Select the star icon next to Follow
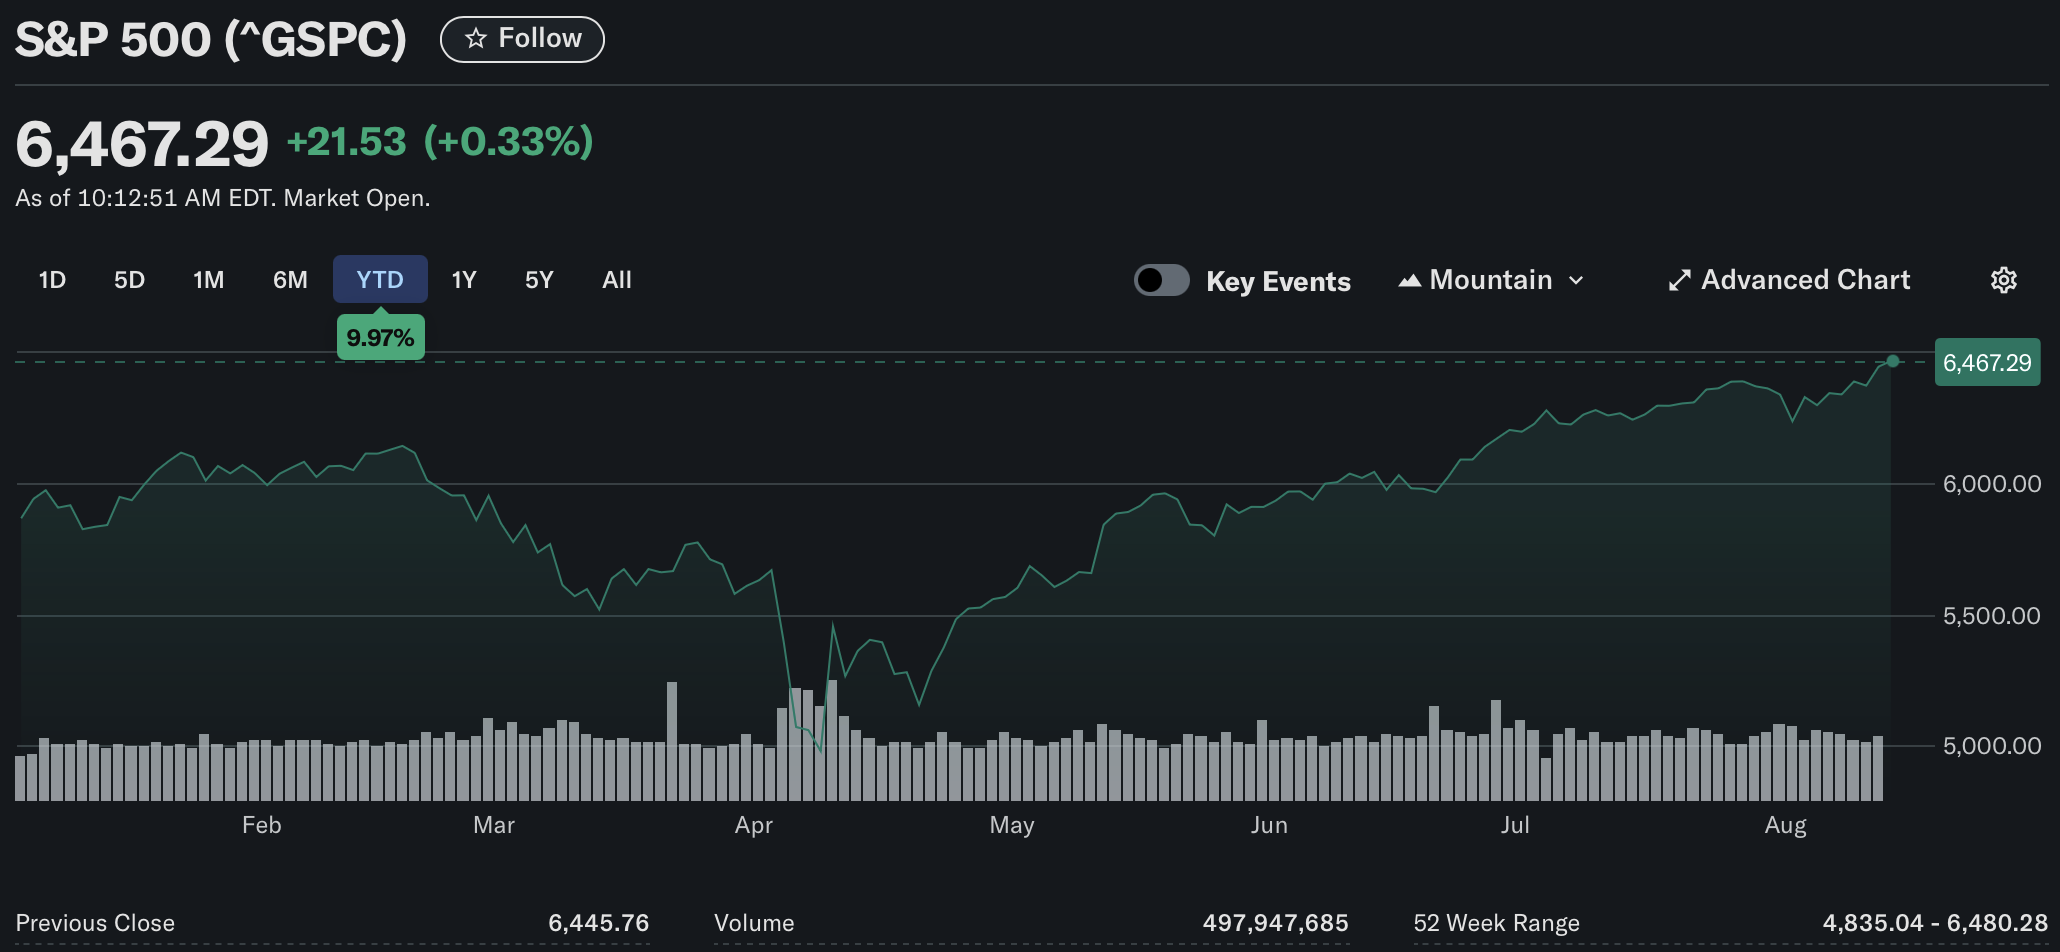 point(474,38)
